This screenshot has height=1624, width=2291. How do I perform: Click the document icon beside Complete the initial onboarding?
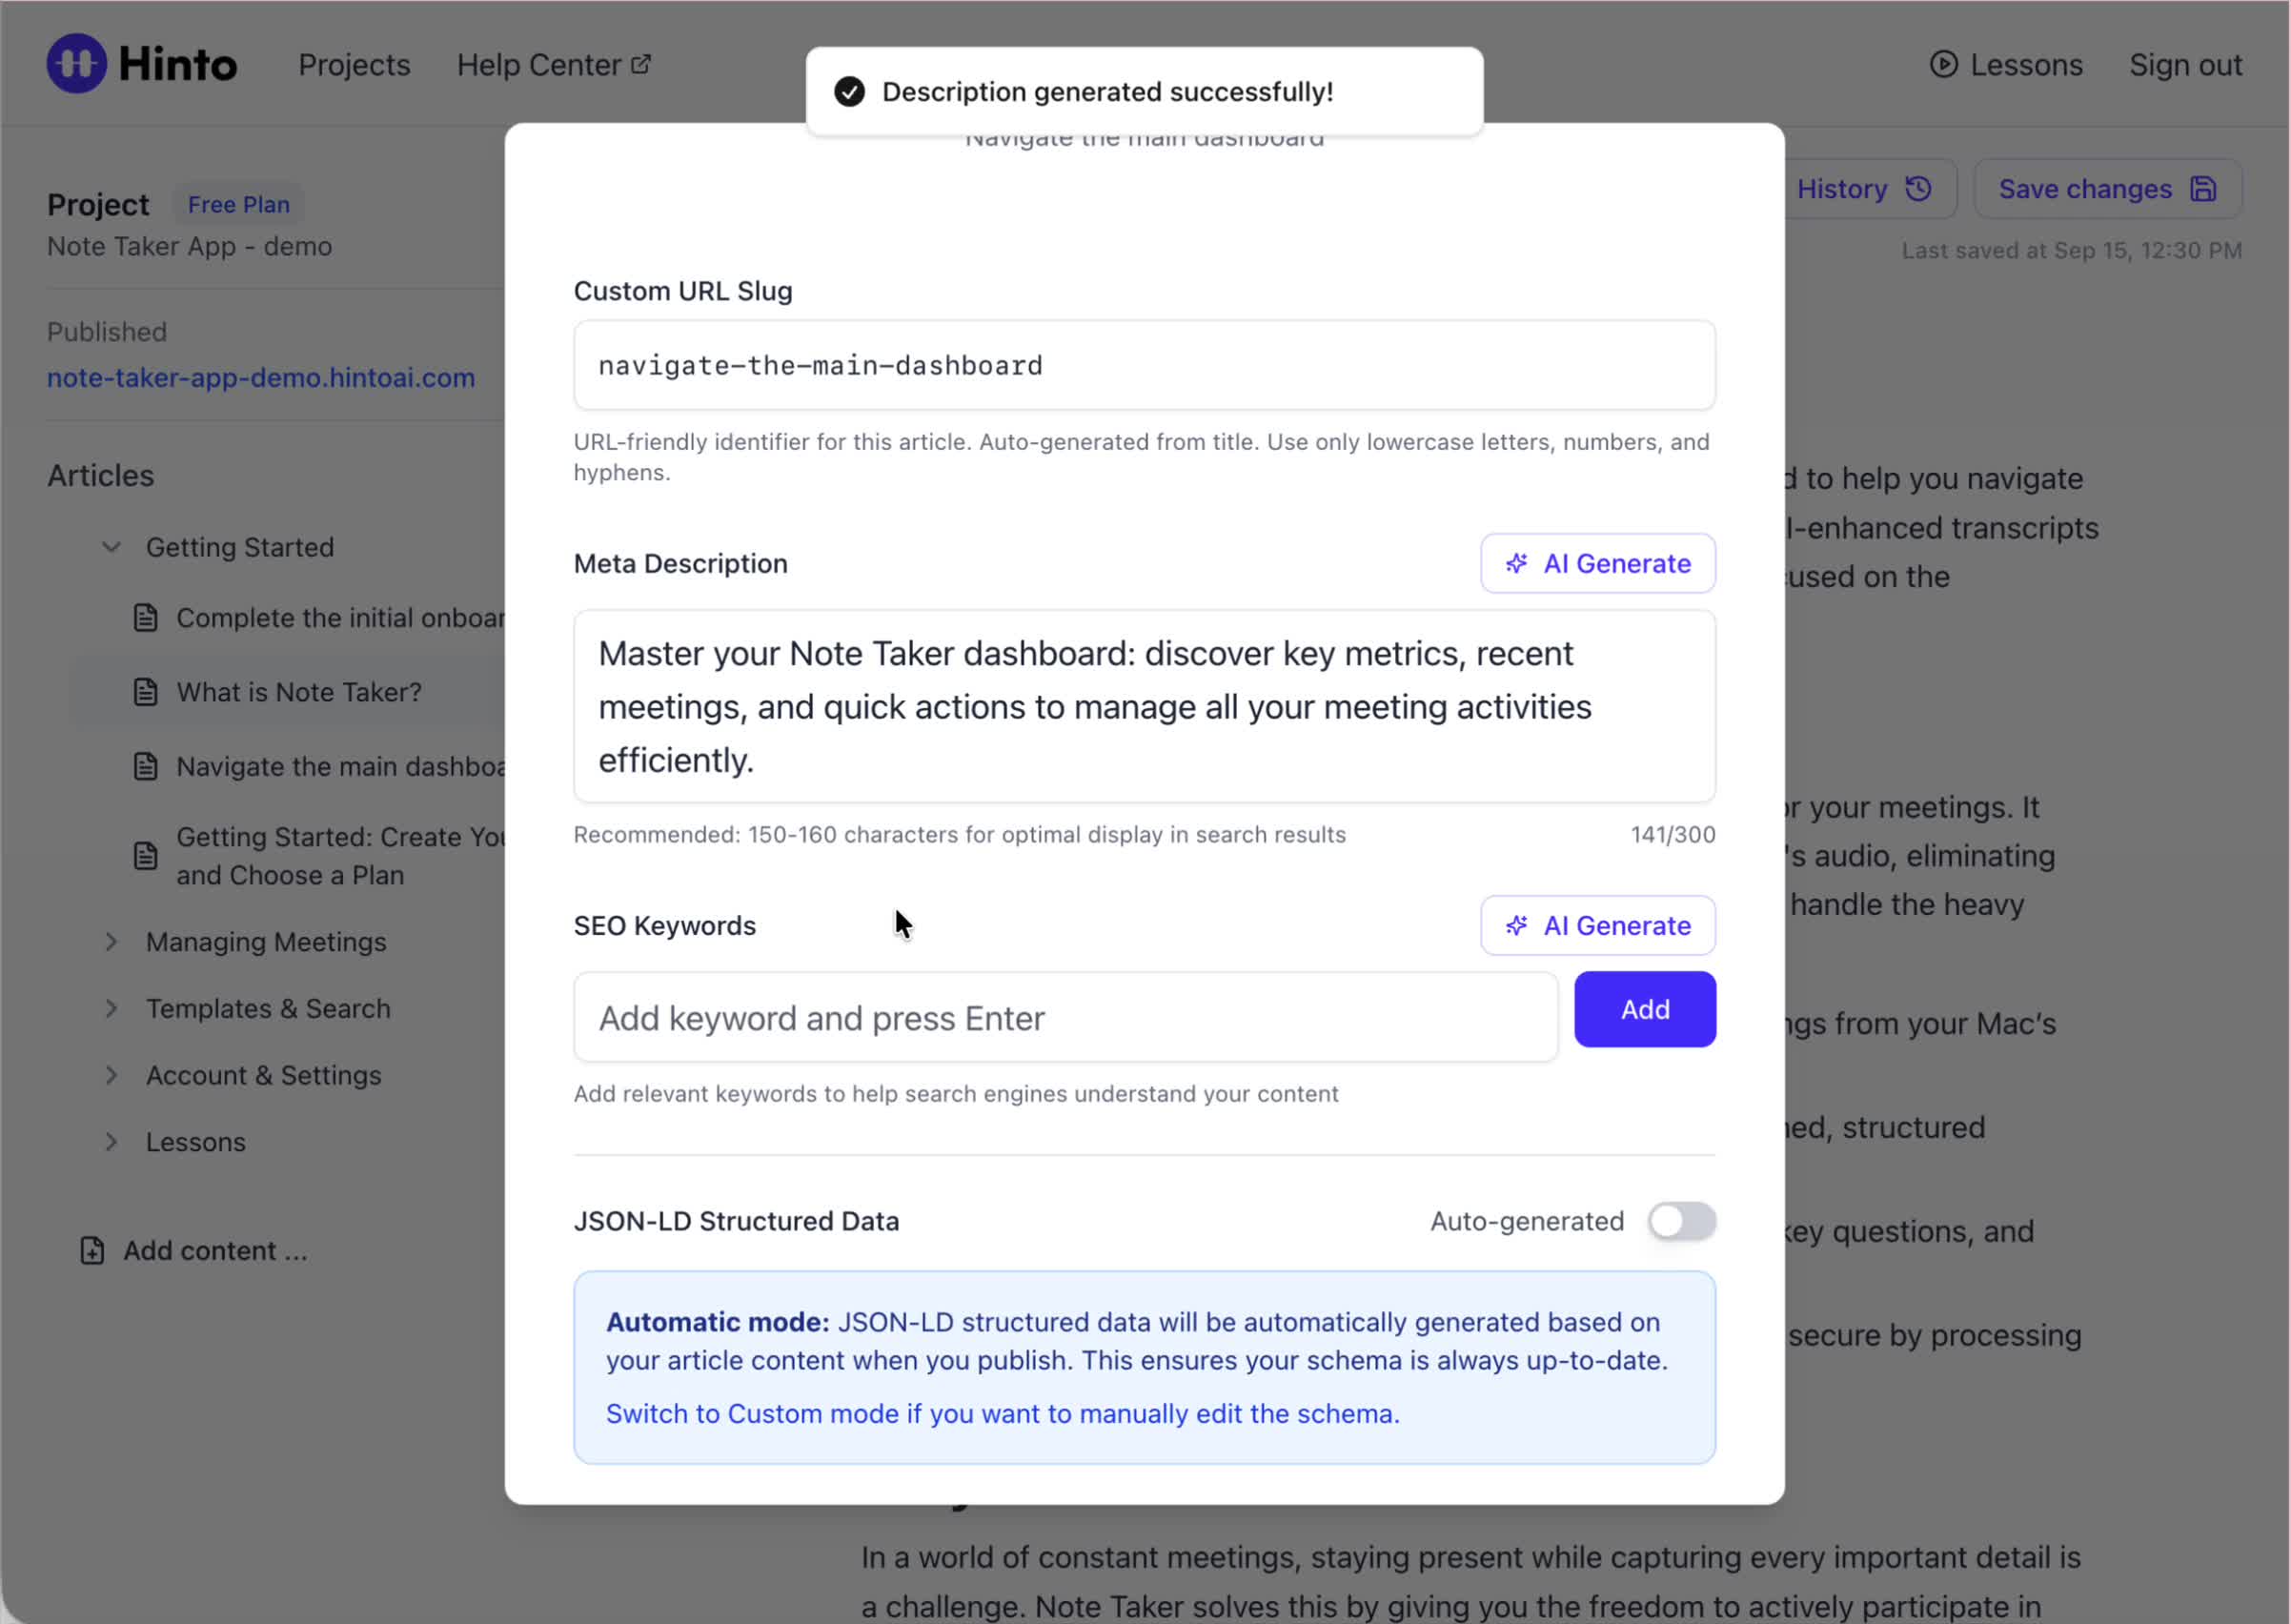(146, 618)
